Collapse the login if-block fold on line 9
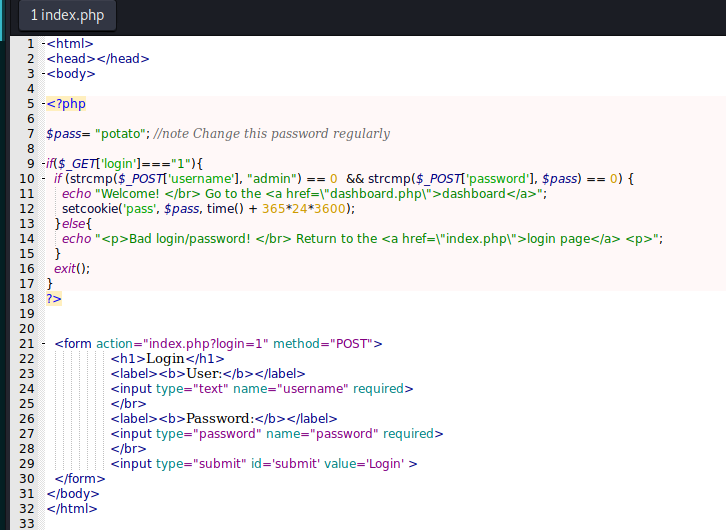 coord(43,164)
